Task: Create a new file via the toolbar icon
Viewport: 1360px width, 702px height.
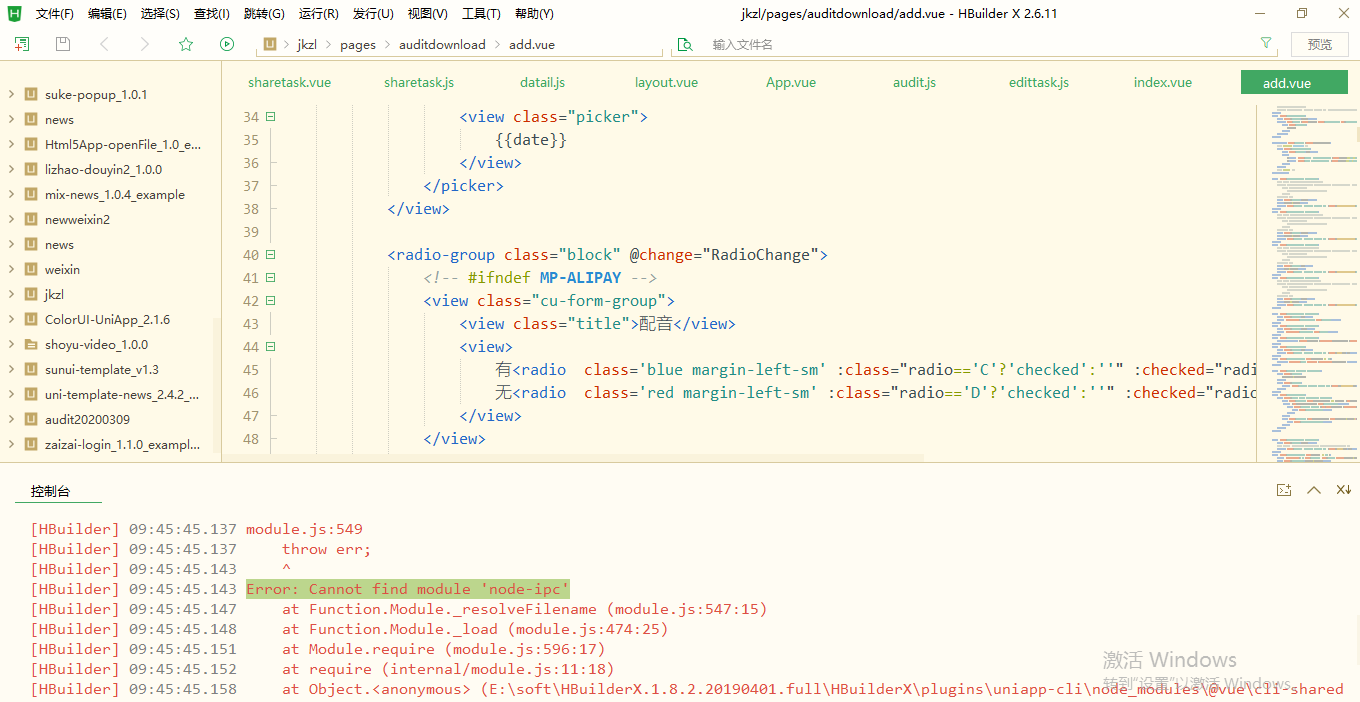Action: 21,45
